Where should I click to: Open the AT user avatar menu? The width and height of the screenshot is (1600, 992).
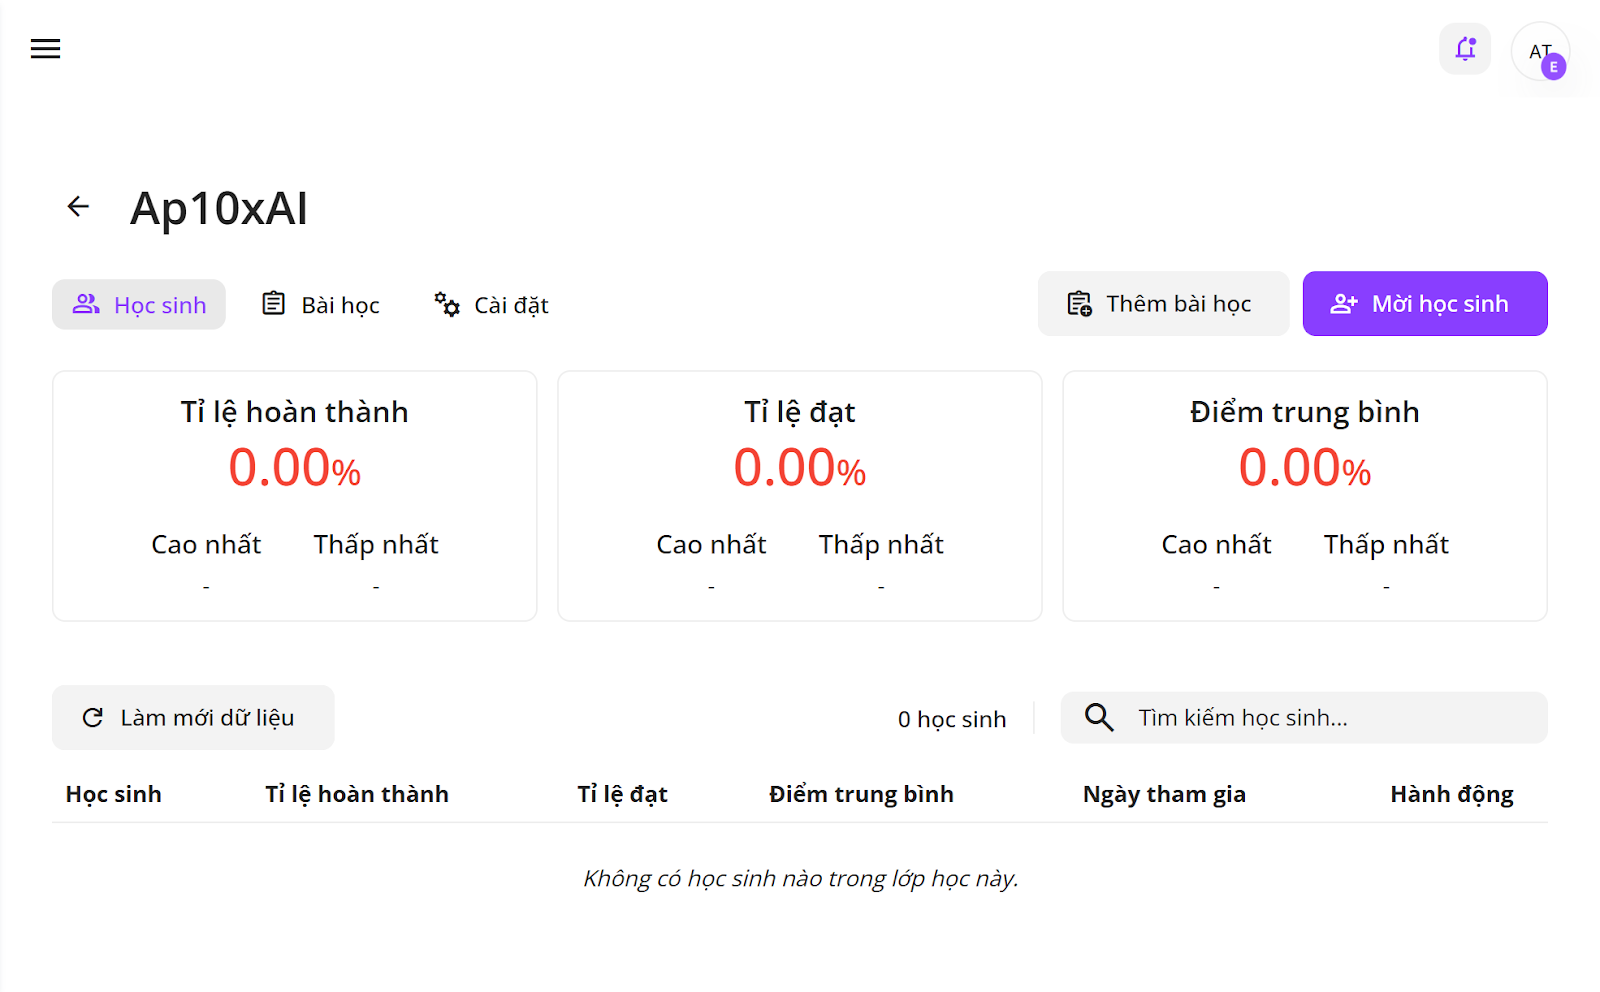coord(1540,51)
